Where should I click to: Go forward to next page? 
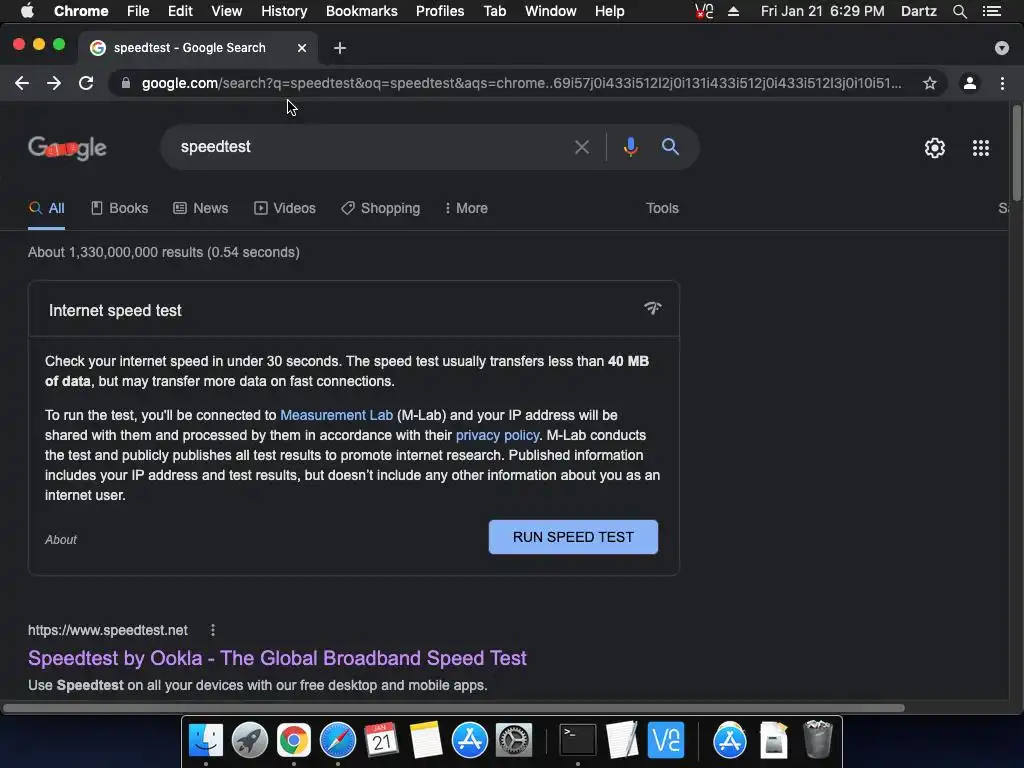[x=54, y=83]
